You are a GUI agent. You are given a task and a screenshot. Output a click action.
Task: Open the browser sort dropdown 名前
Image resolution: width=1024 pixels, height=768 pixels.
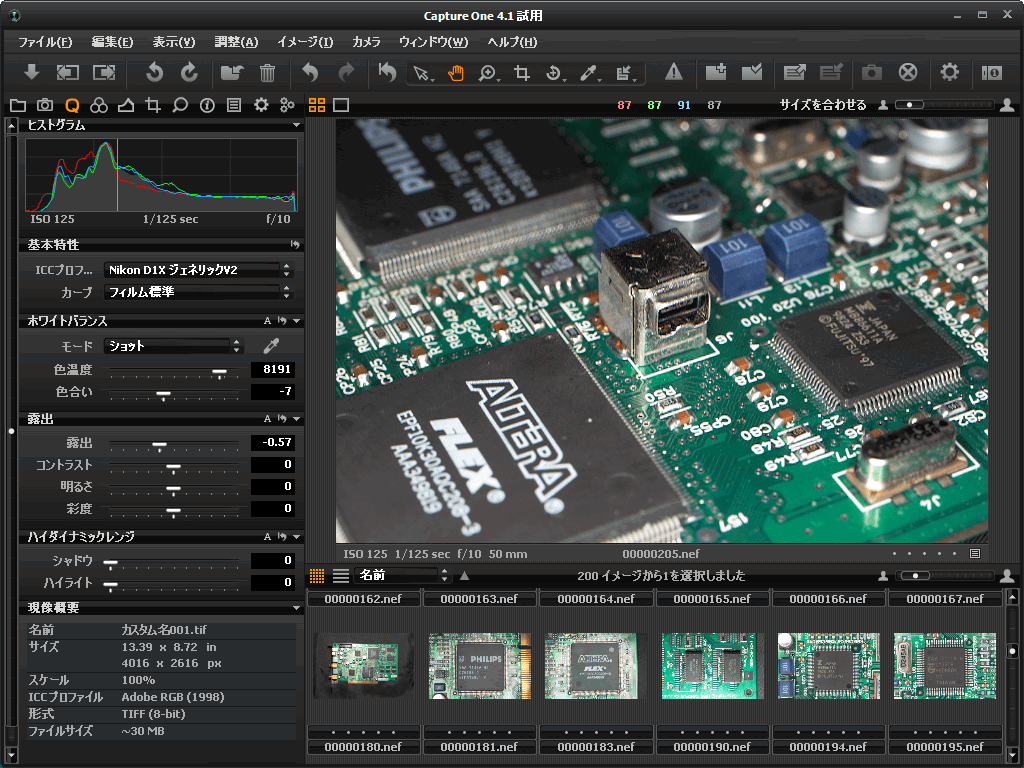tap(403, 575)
